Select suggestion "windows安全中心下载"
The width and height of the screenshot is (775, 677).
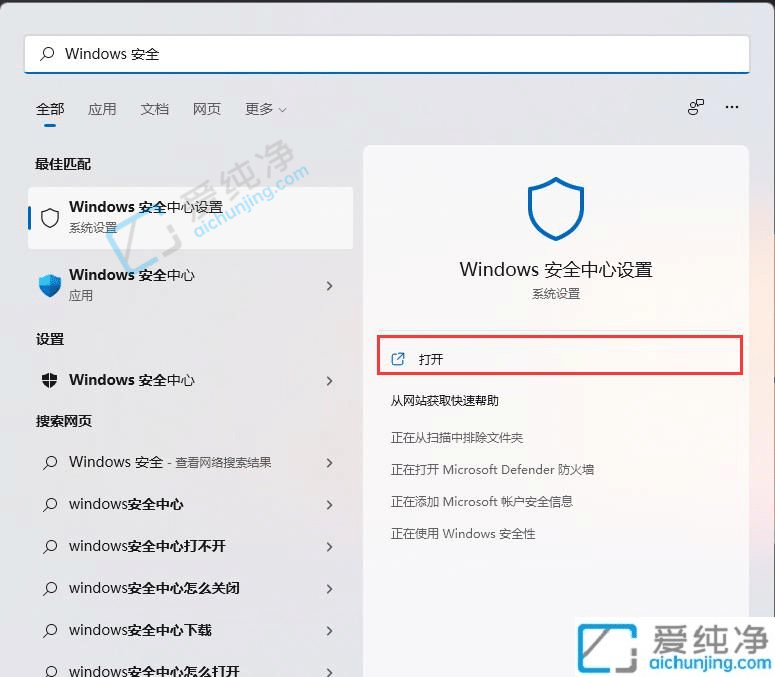pos(191,631)
